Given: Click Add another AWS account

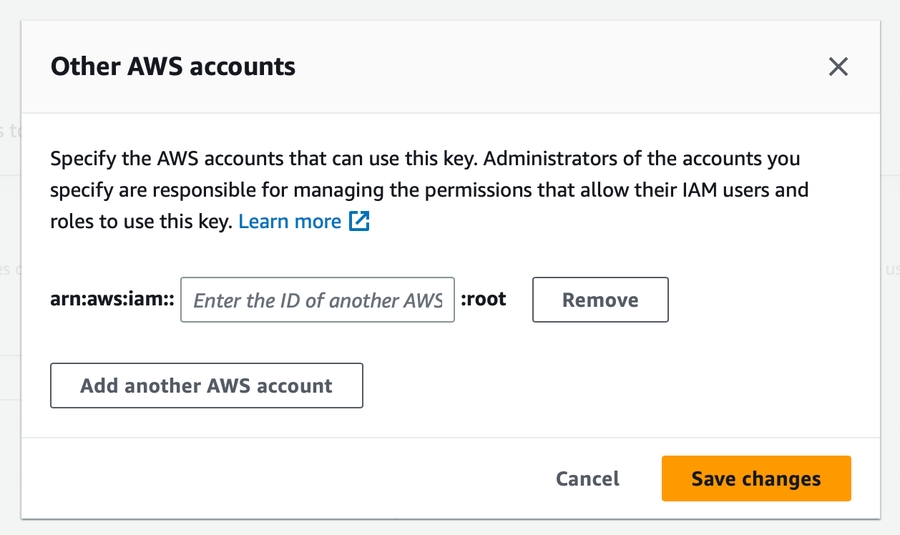Looking at the screenshot, I should point(206,386).
